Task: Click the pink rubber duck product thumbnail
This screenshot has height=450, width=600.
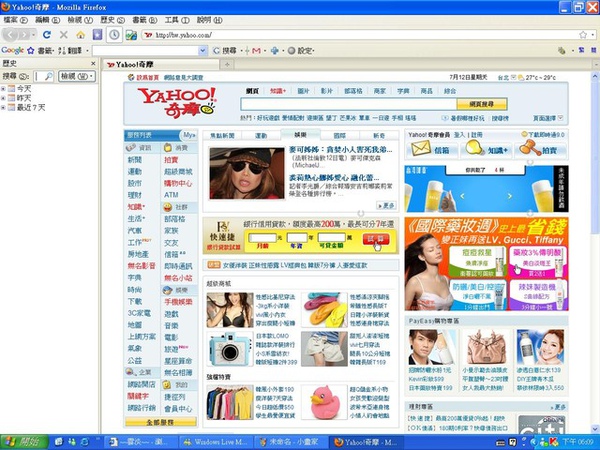Action: coord(324,403)
